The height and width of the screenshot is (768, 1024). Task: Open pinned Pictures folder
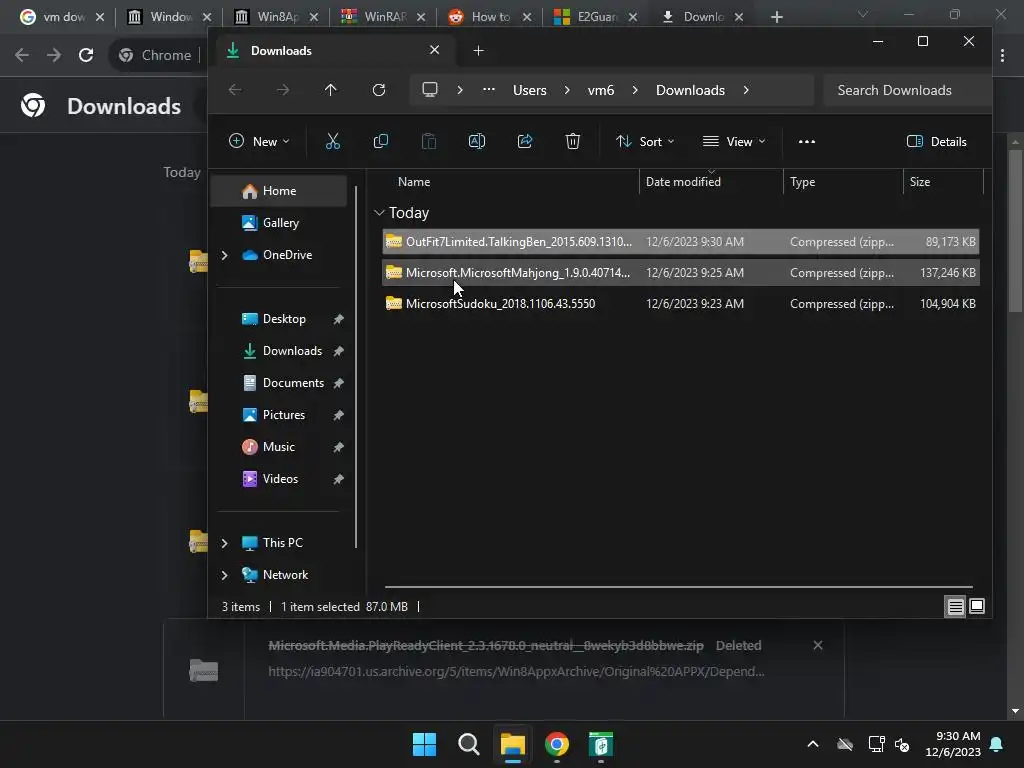pyautogui.click(x=278, y=415)
